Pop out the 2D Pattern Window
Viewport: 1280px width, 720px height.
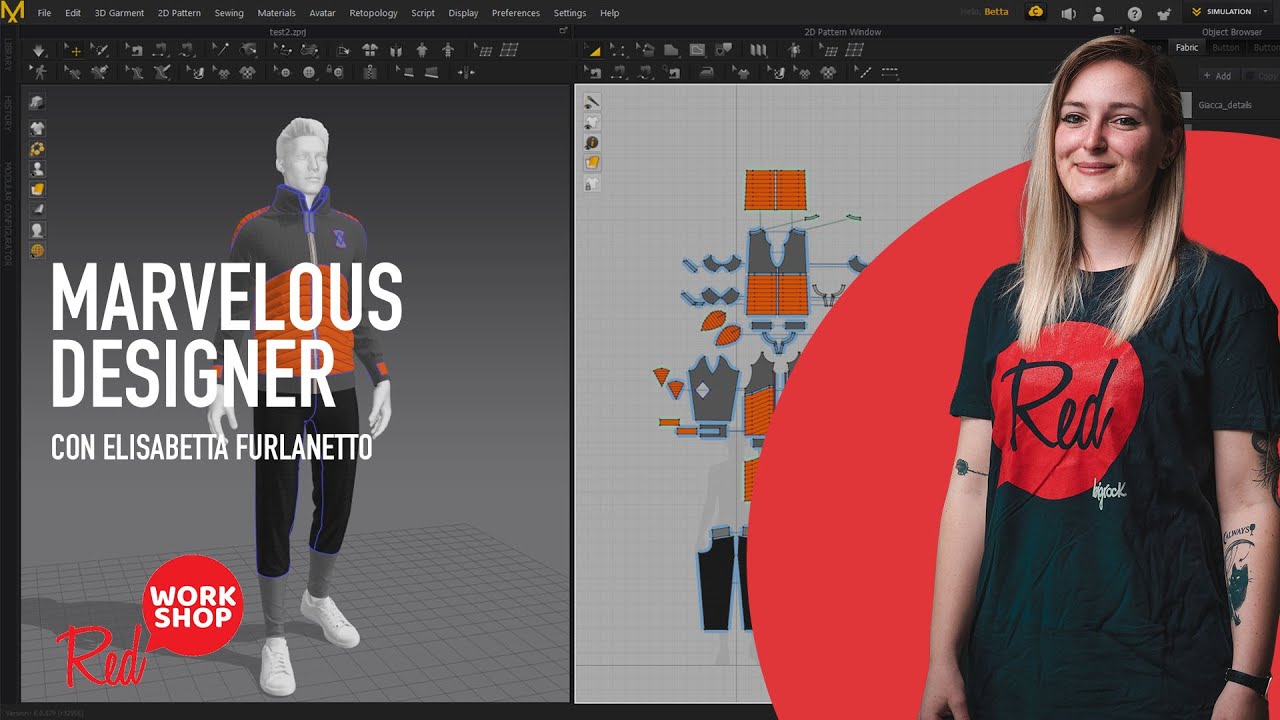click(1118, 32)
